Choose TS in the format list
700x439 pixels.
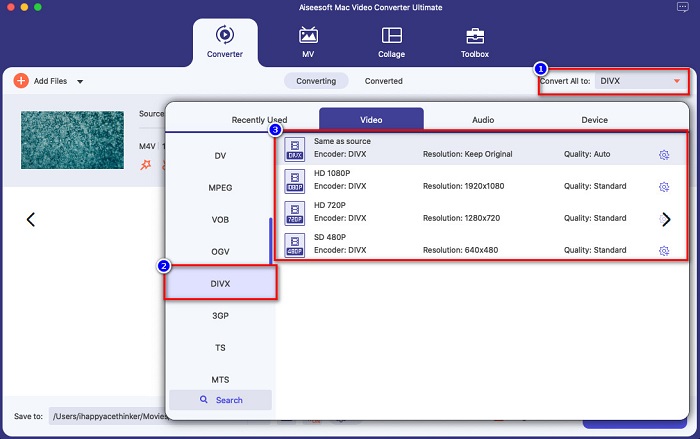(x=220, y=347)
